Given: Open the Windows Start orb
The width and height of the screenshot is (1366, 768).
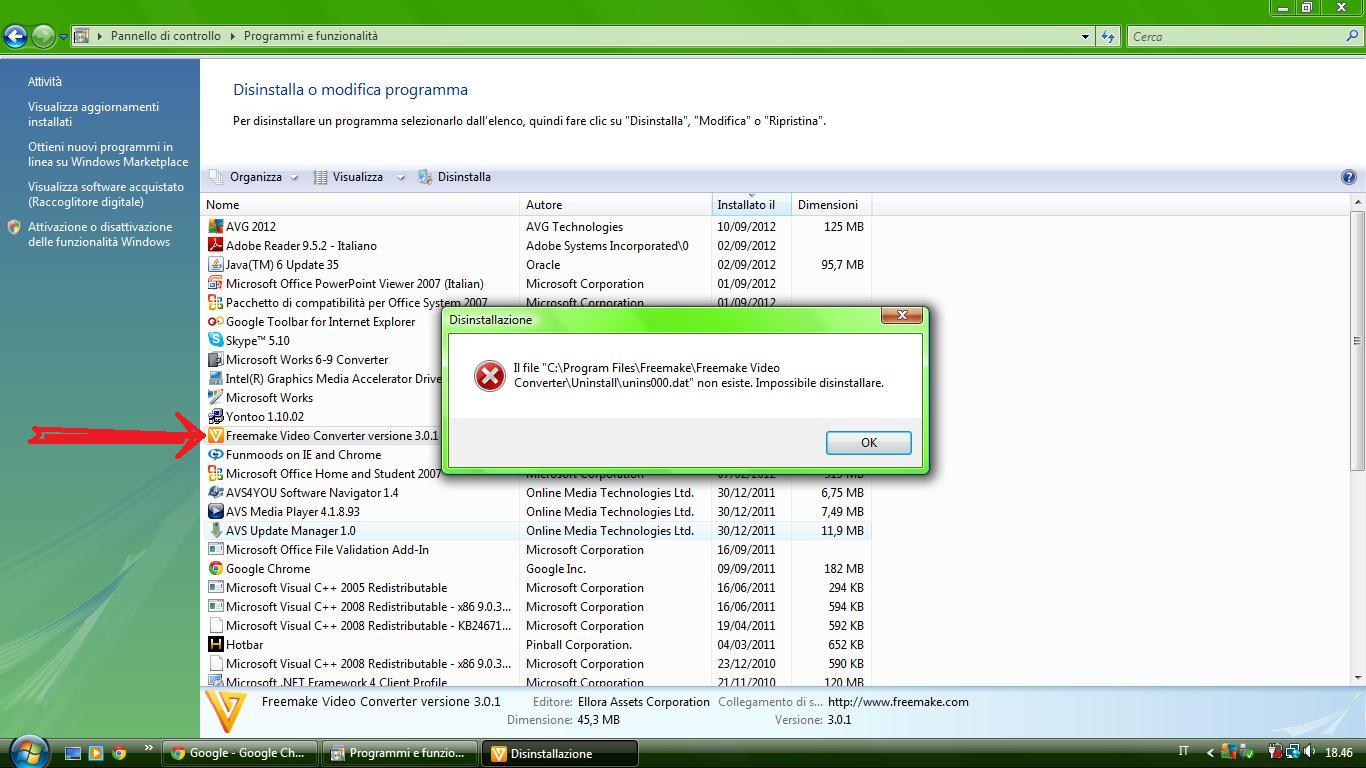Looking at the screenshot, I should coord(28,751).
